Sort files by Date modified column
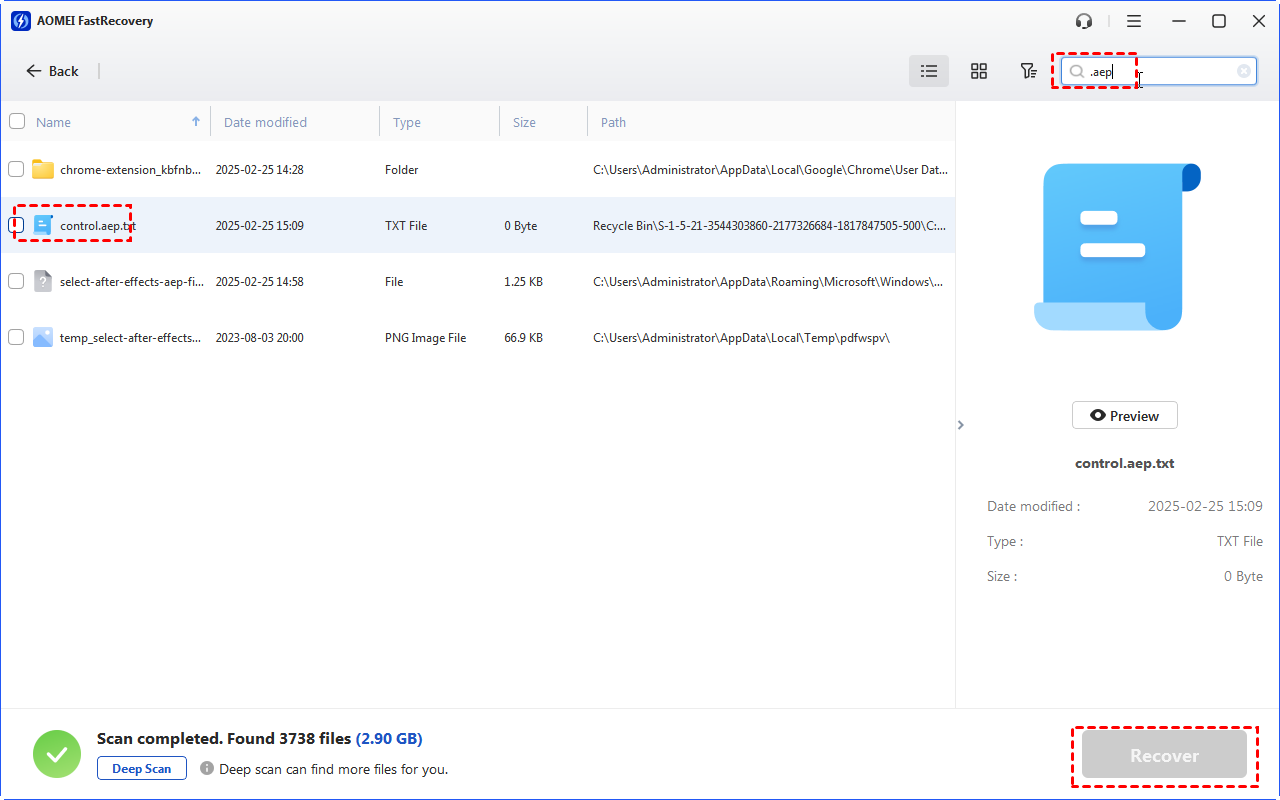Screen dimensions: 1280x800 point(265,122)
